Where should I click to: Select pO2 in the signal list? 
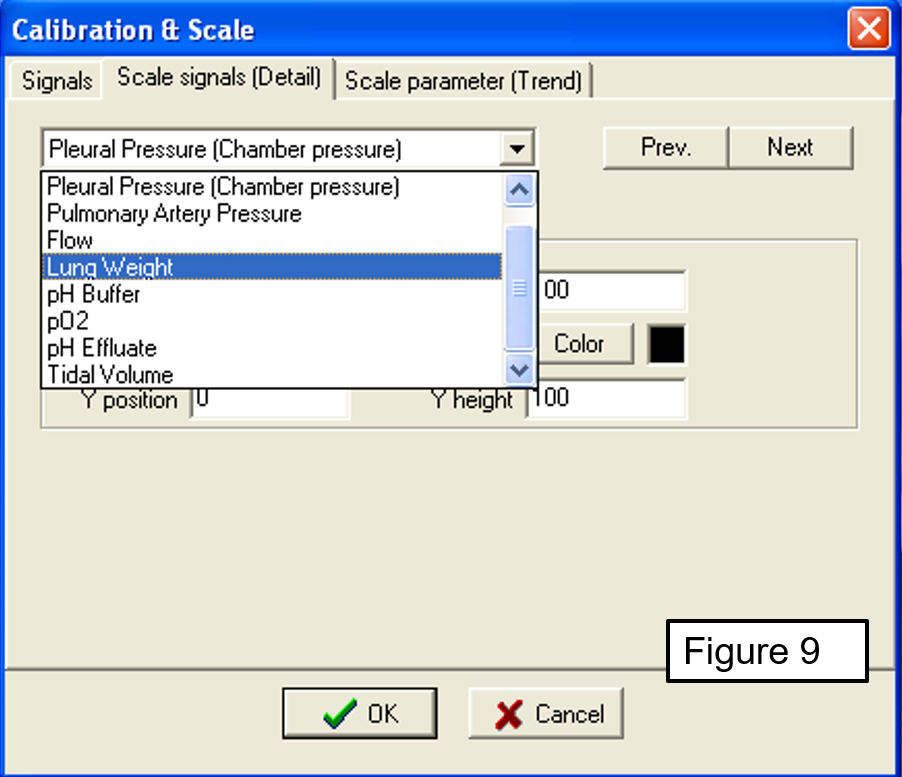pos(68,322)
